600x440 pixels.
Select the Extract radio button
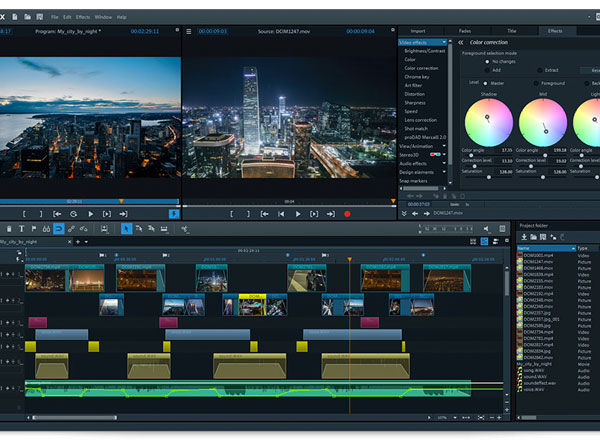pyautogui.click(x=540, y=70)
